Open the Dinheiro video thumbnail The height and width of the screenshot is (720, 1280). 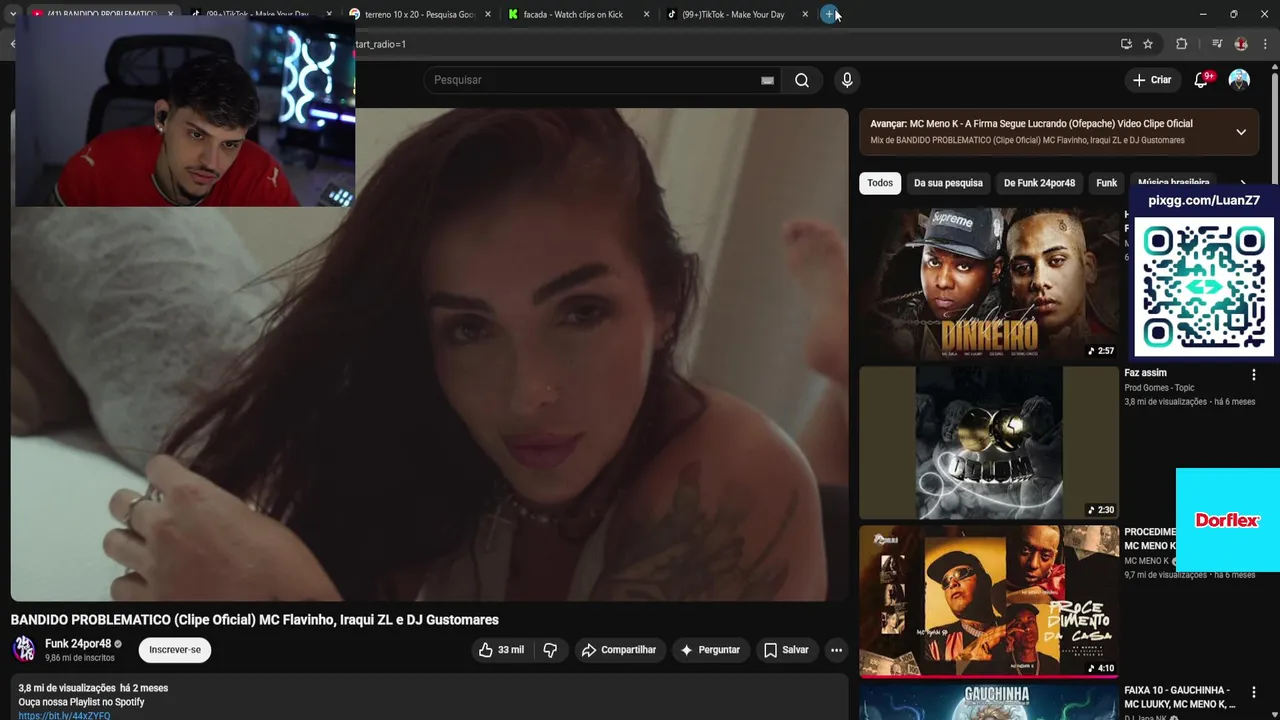989,284
